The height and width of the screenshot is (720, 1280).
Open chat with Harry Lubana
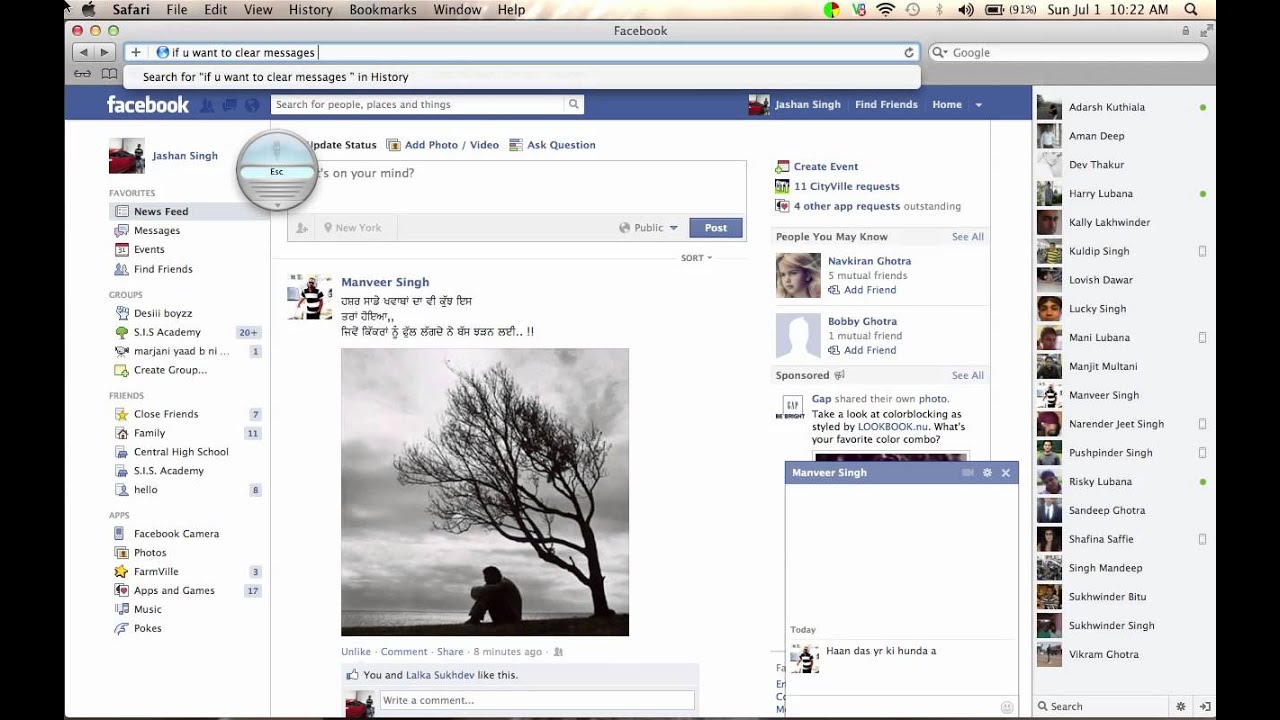(x=1122, y=194)
